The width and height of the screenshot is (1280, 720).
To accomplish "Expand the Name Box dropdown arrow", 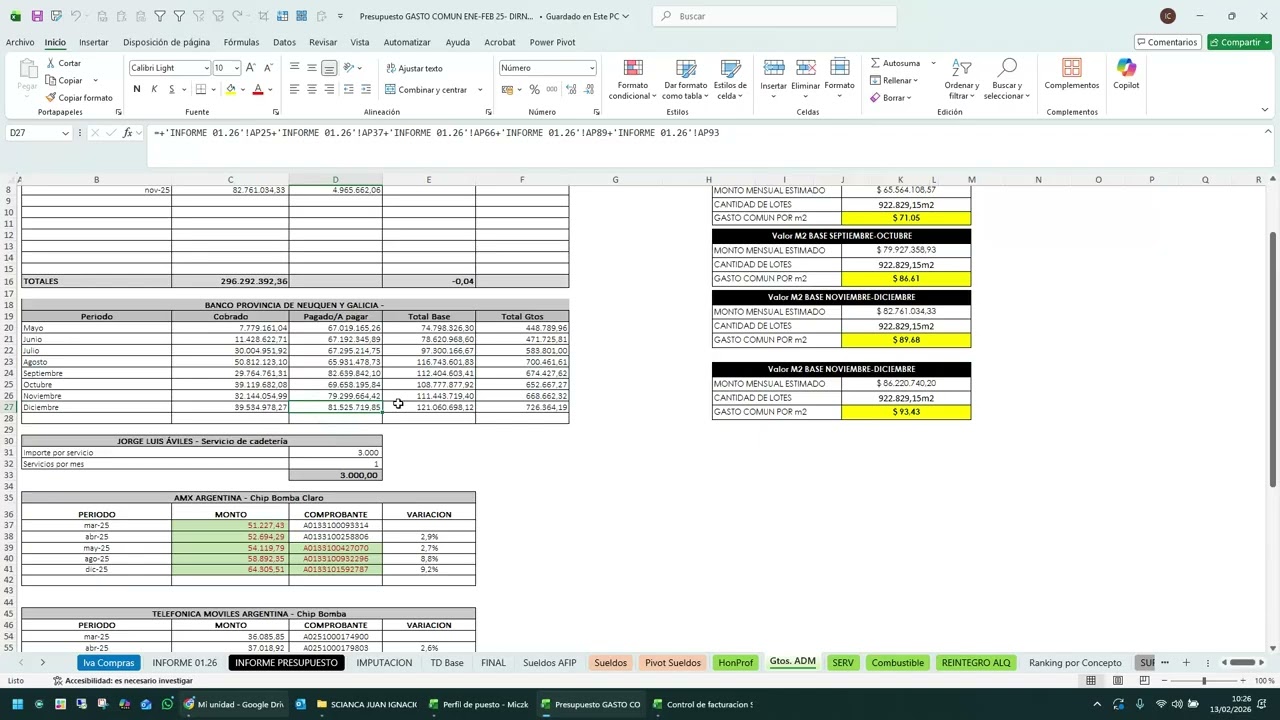I will click(65, 133).
